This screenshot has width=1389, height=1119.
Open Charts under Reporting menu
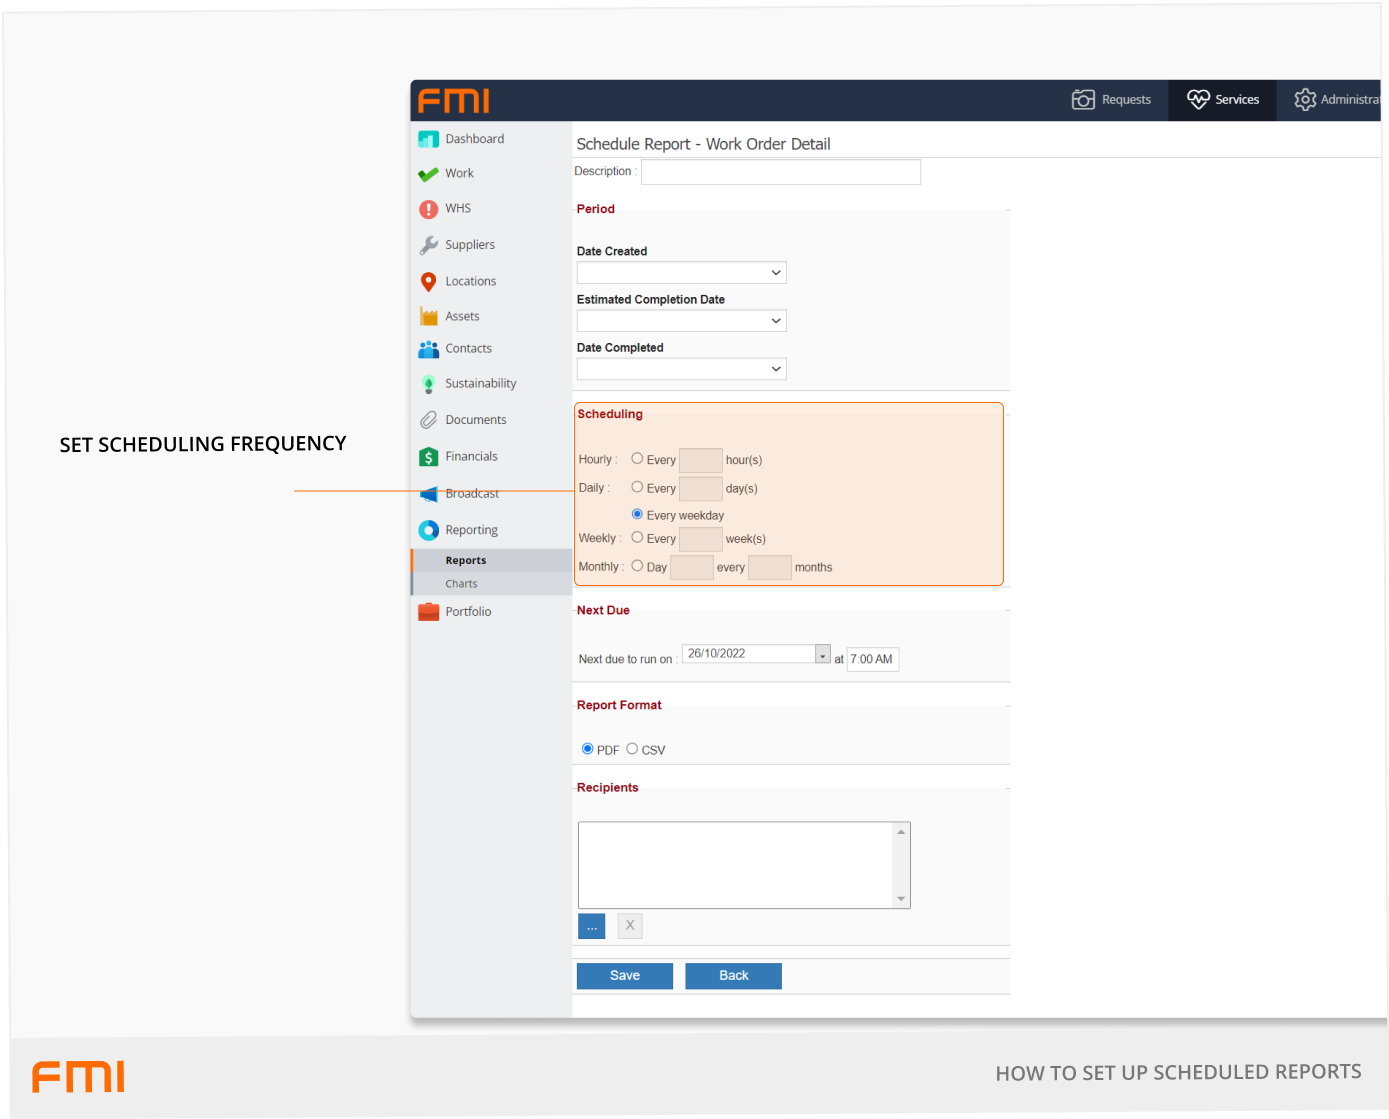click(x=461, y=584)
